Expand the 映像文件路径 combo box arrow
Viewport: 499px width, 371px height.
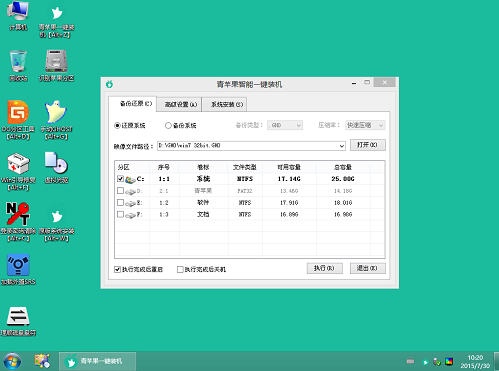pos(341,146)
